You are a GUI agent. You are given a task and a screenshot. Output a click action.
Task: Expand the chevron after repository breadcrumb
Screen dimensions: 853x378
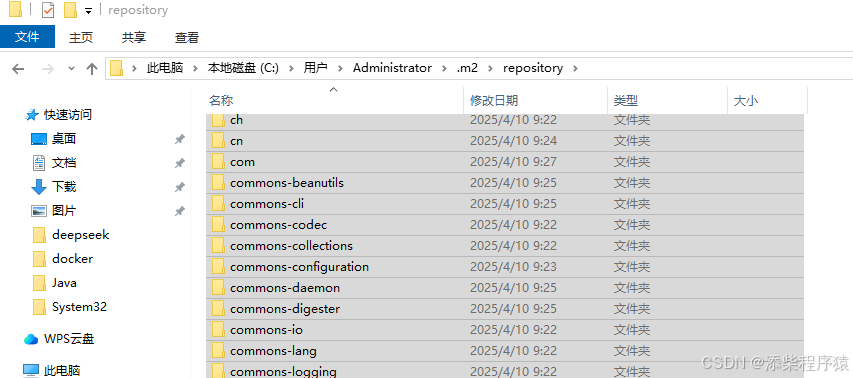(576, 69)
